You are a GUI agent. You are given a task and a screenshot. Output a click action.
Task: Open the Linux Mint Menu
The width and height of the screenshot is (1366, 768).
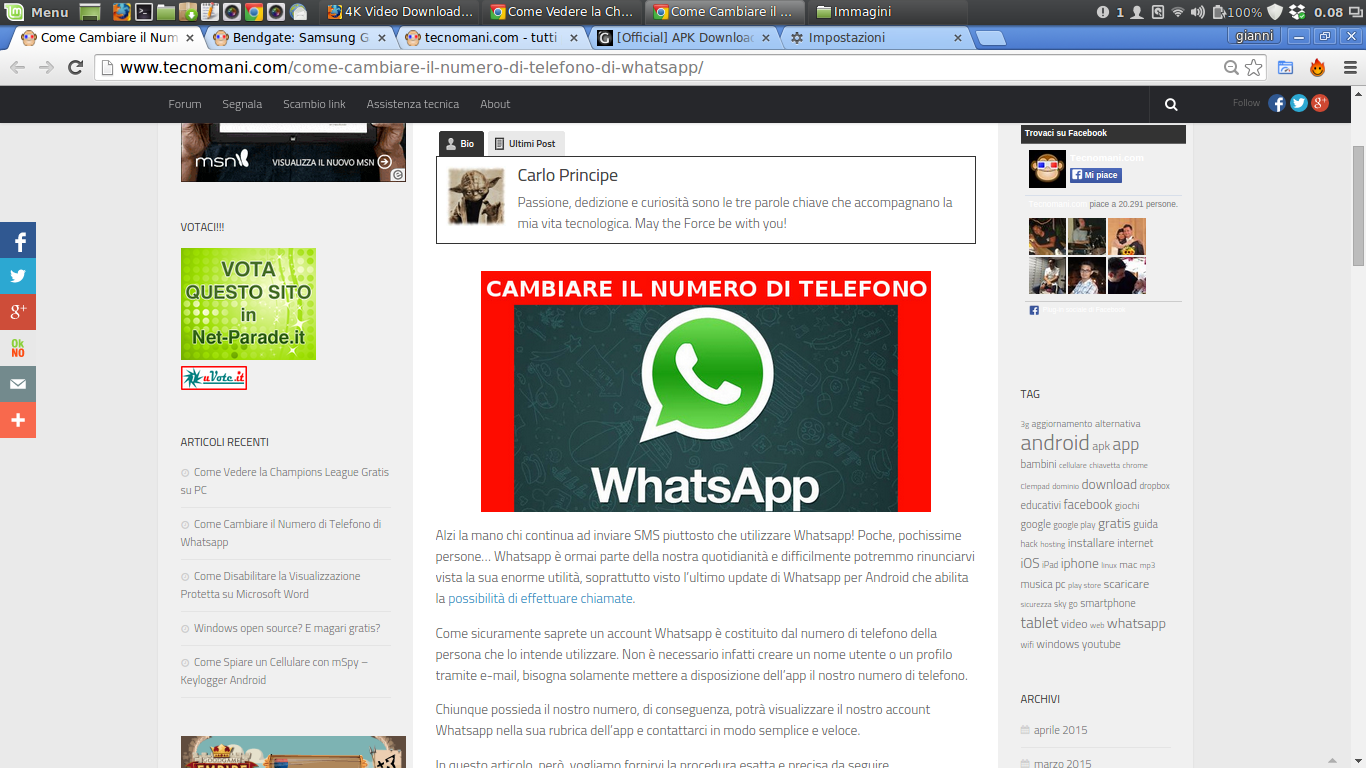point(38,12)
